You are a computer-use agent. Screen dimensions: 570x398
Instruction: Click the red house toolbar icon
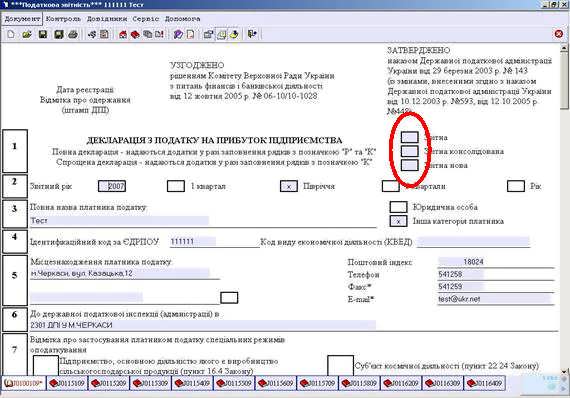tap(123, 35)
